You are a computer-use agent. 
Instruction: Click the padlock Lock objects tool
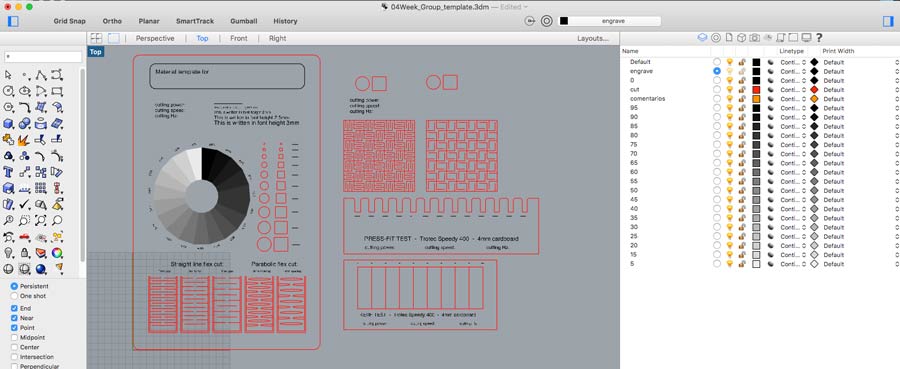24,253
